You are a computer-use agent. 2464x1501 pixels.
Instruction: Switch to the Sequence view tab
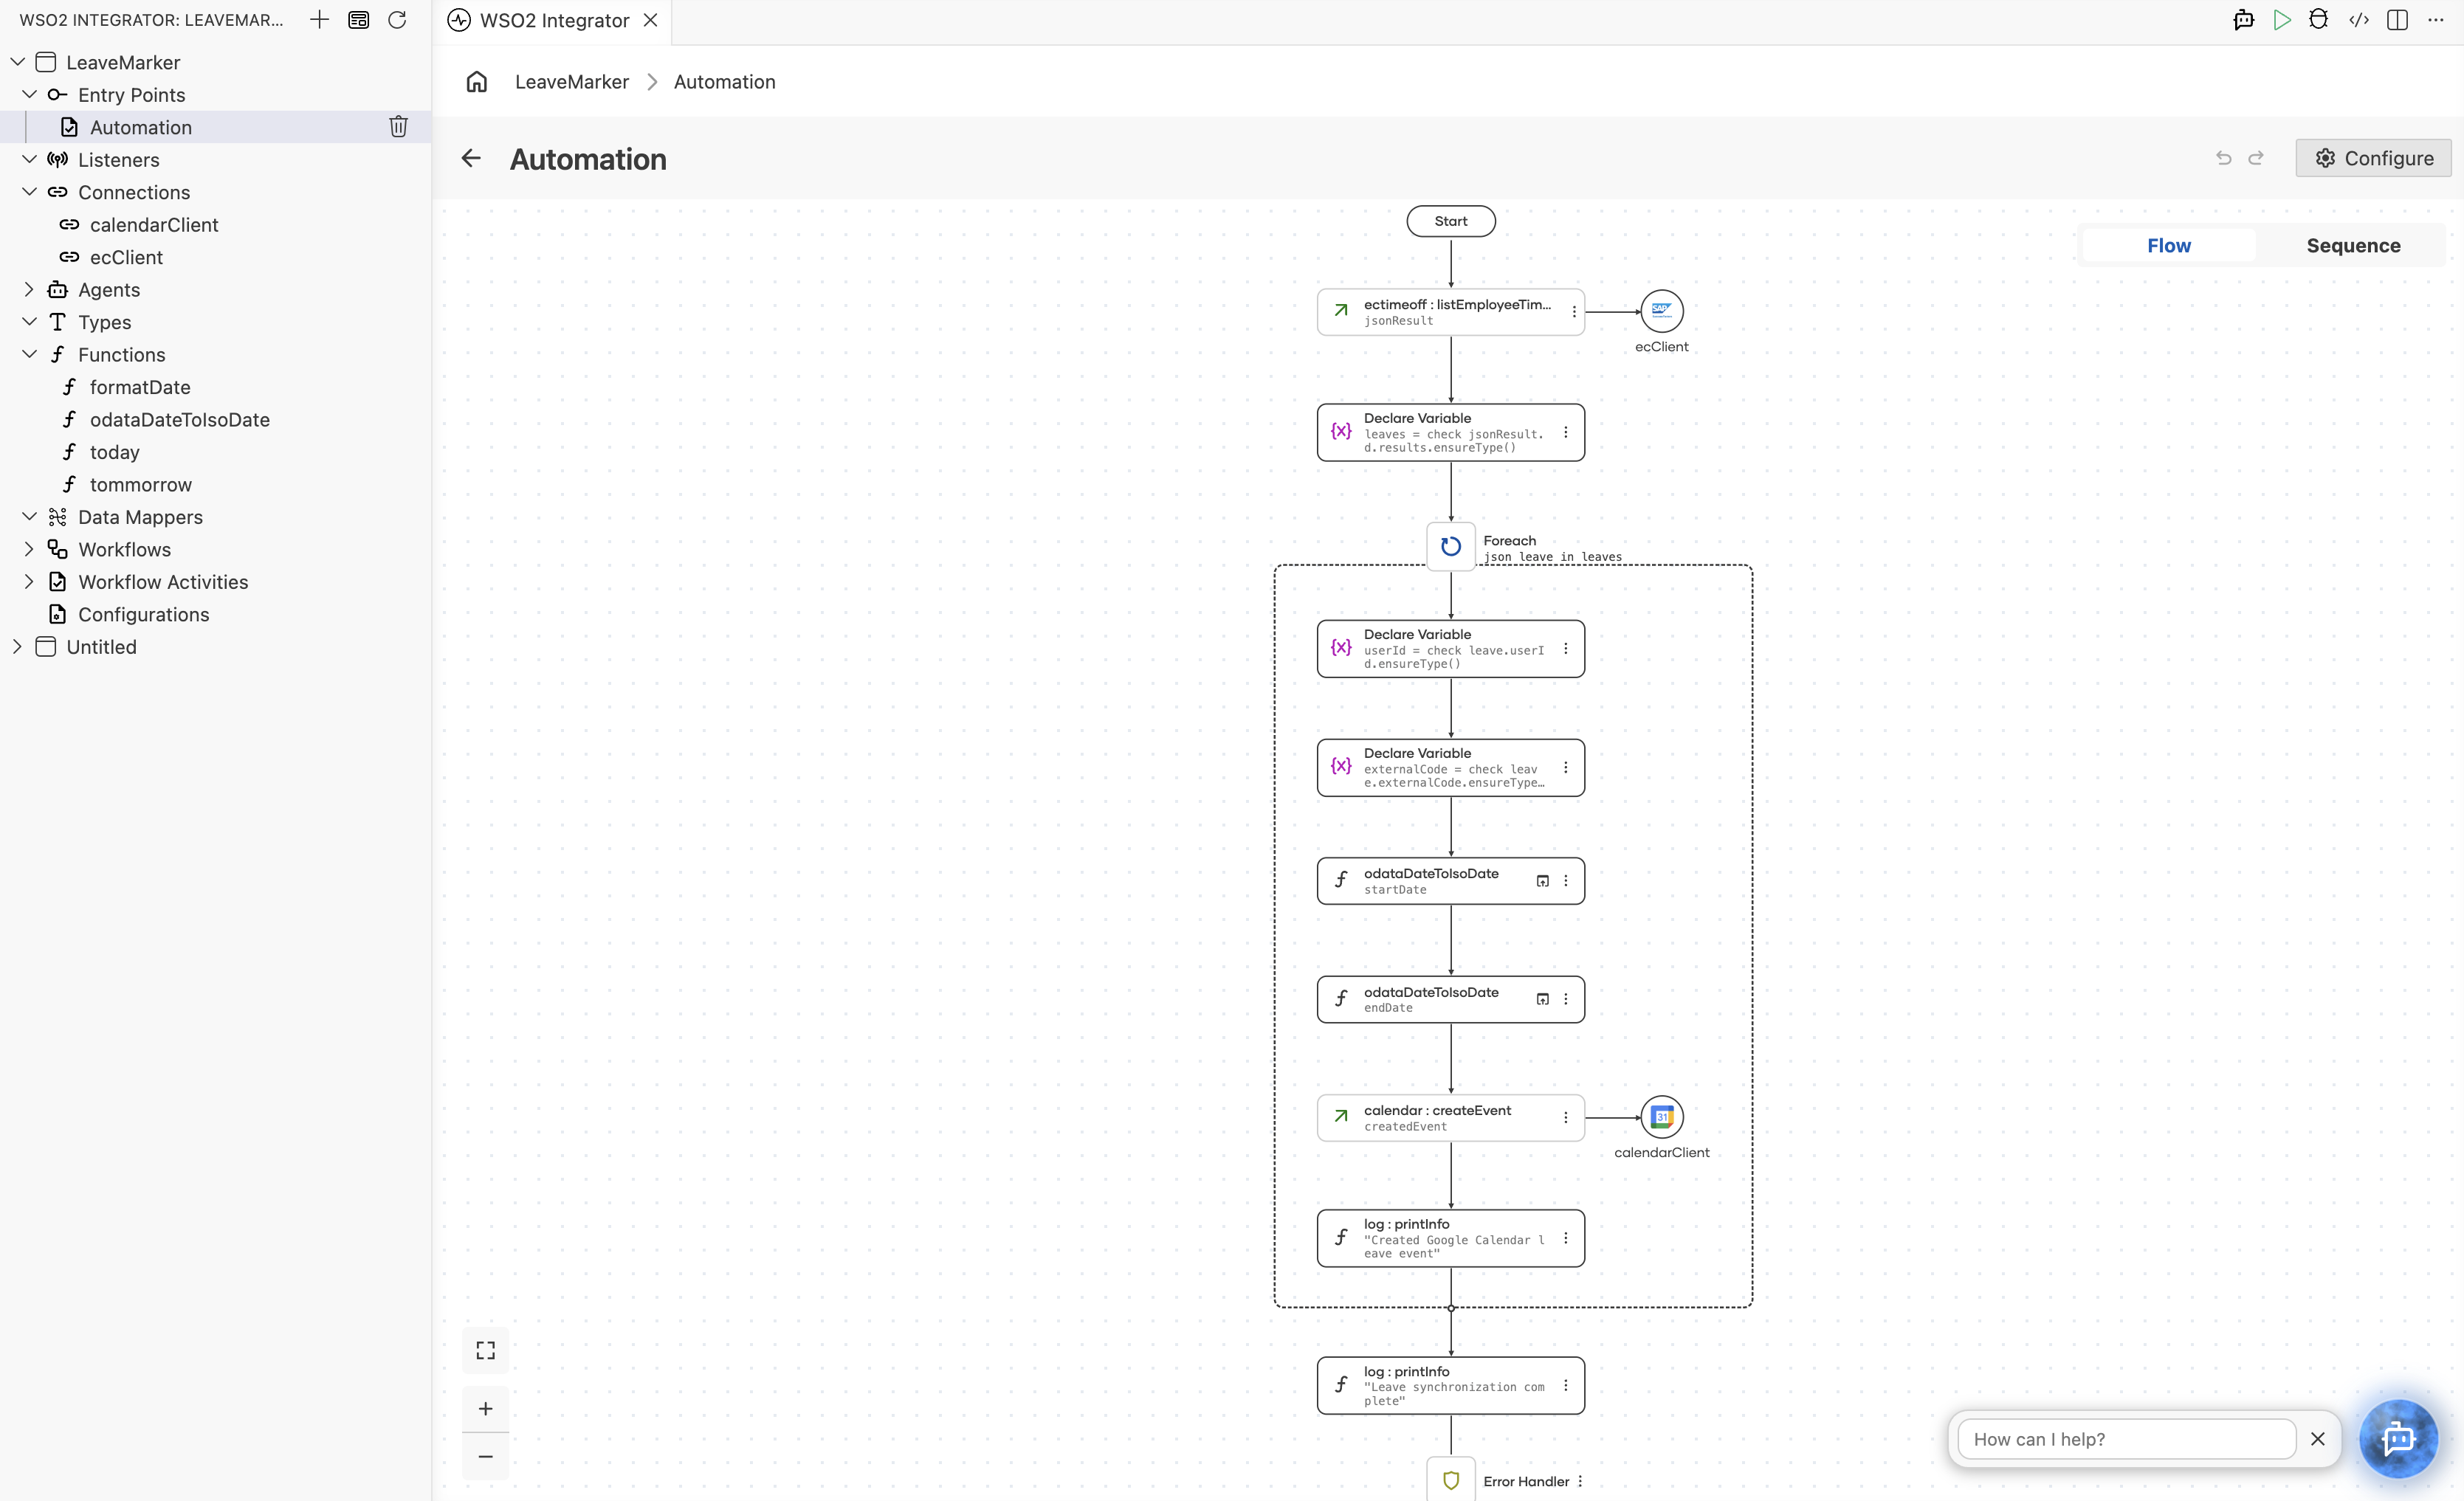point(2353,245)
